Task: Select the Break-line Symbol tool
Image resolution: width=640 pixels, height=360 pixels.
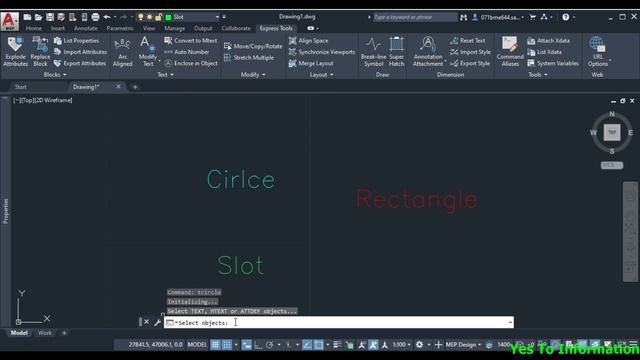Action: pyautogui.click(x=373, y=51)
